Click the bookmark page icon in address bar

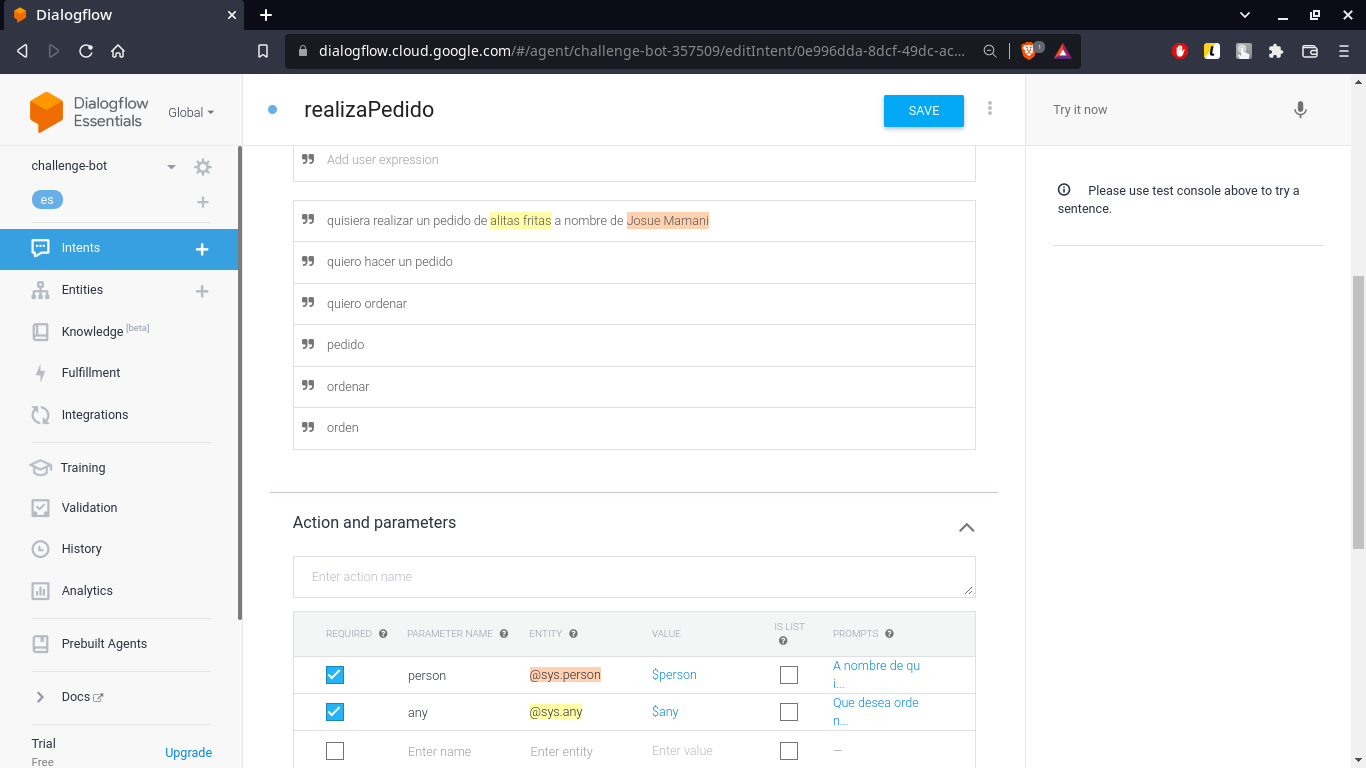(x=263, y=51)
